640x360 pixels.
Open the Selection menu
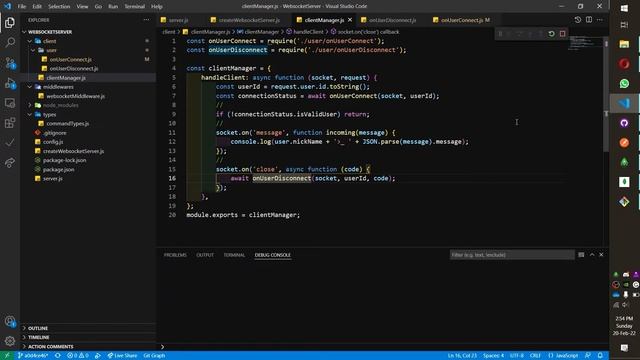click(59, 7)
